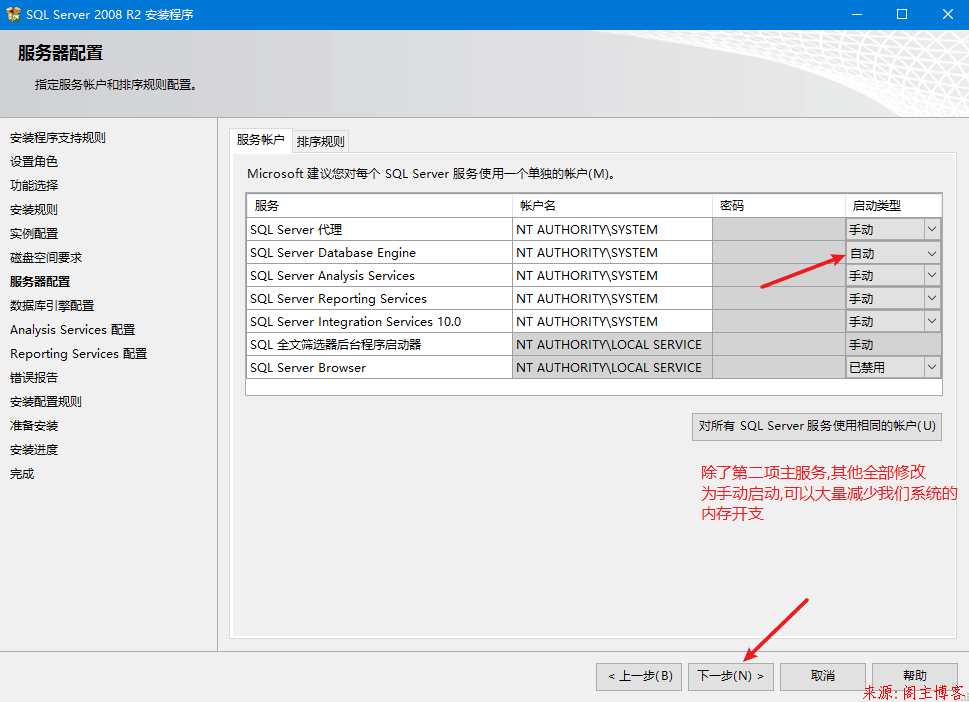This screenshot has width=969, height=702.
Task: Select the account name cell for SQL Server 代理
Action: coord(612,229)
